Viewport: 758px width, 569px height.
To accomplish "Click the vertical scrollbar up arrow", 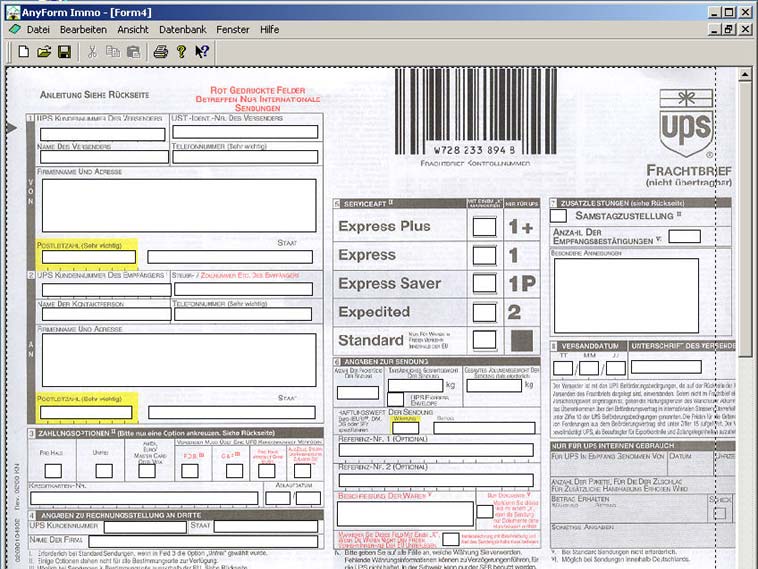I will (x=745, y=75).
